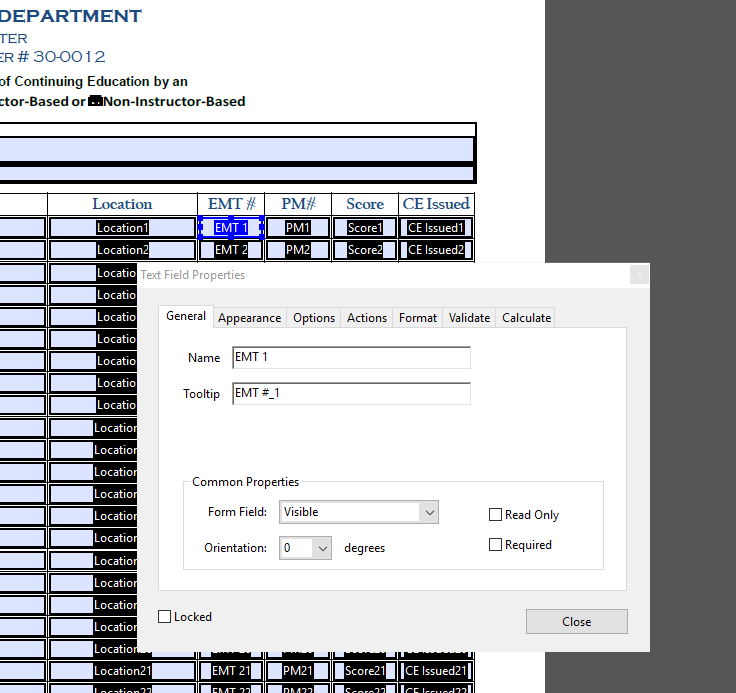This screenshot has height=693, width=736.
Task: Select the PM1 form field
Action: 298,228
